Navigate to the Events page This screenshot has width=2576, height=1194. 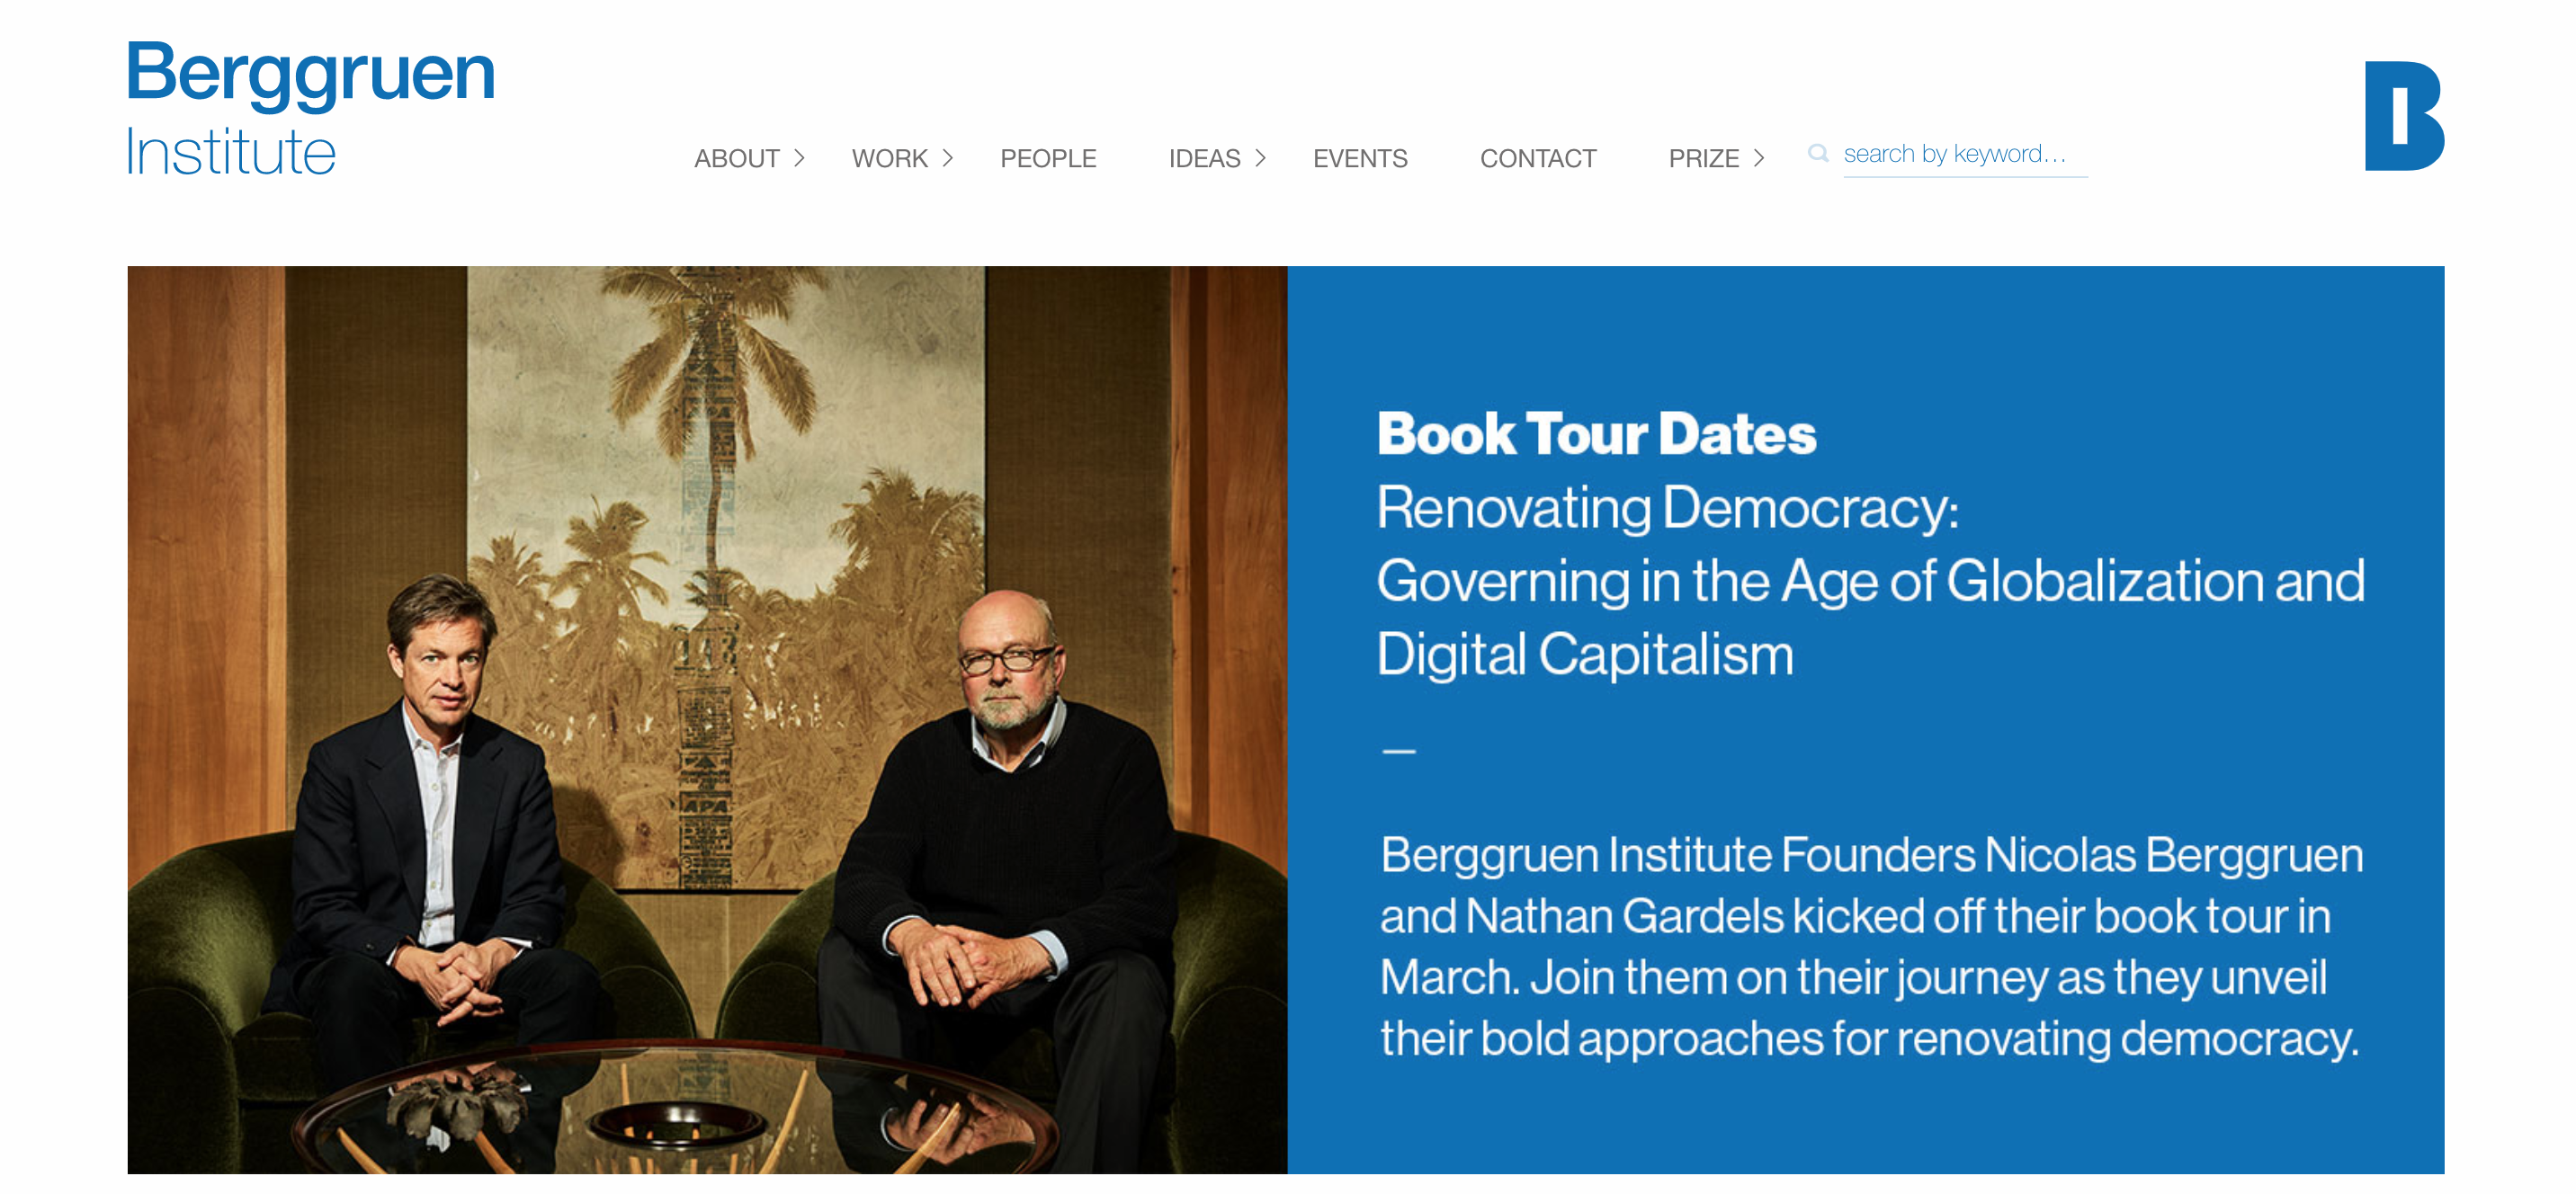1359,158
